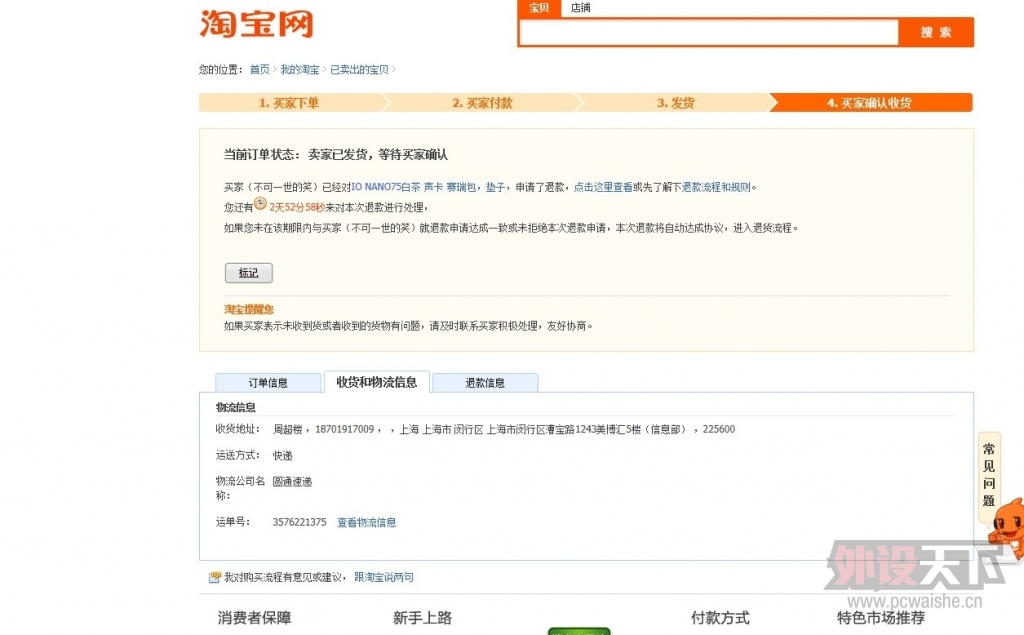Switch to the 收货和物流信息 tab

pyautogui.click(x=377, y=382)
